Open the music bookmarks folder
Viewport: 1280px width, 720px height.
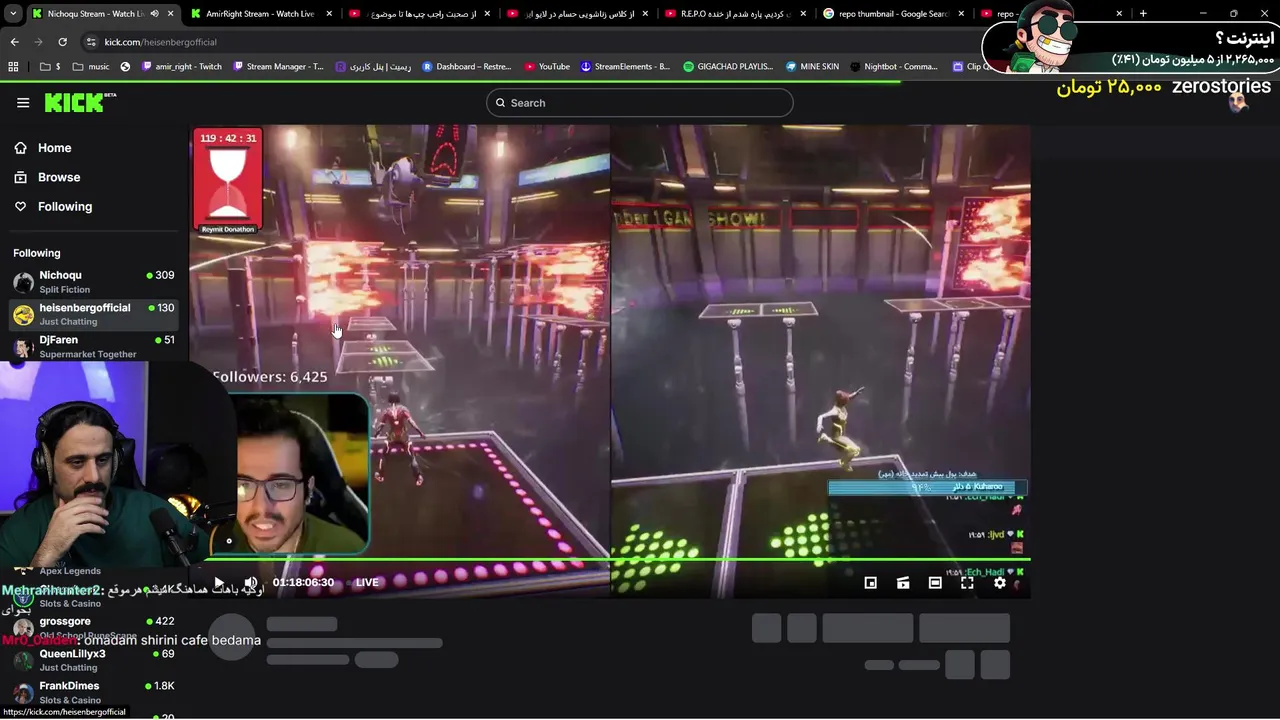pos(89,67)
